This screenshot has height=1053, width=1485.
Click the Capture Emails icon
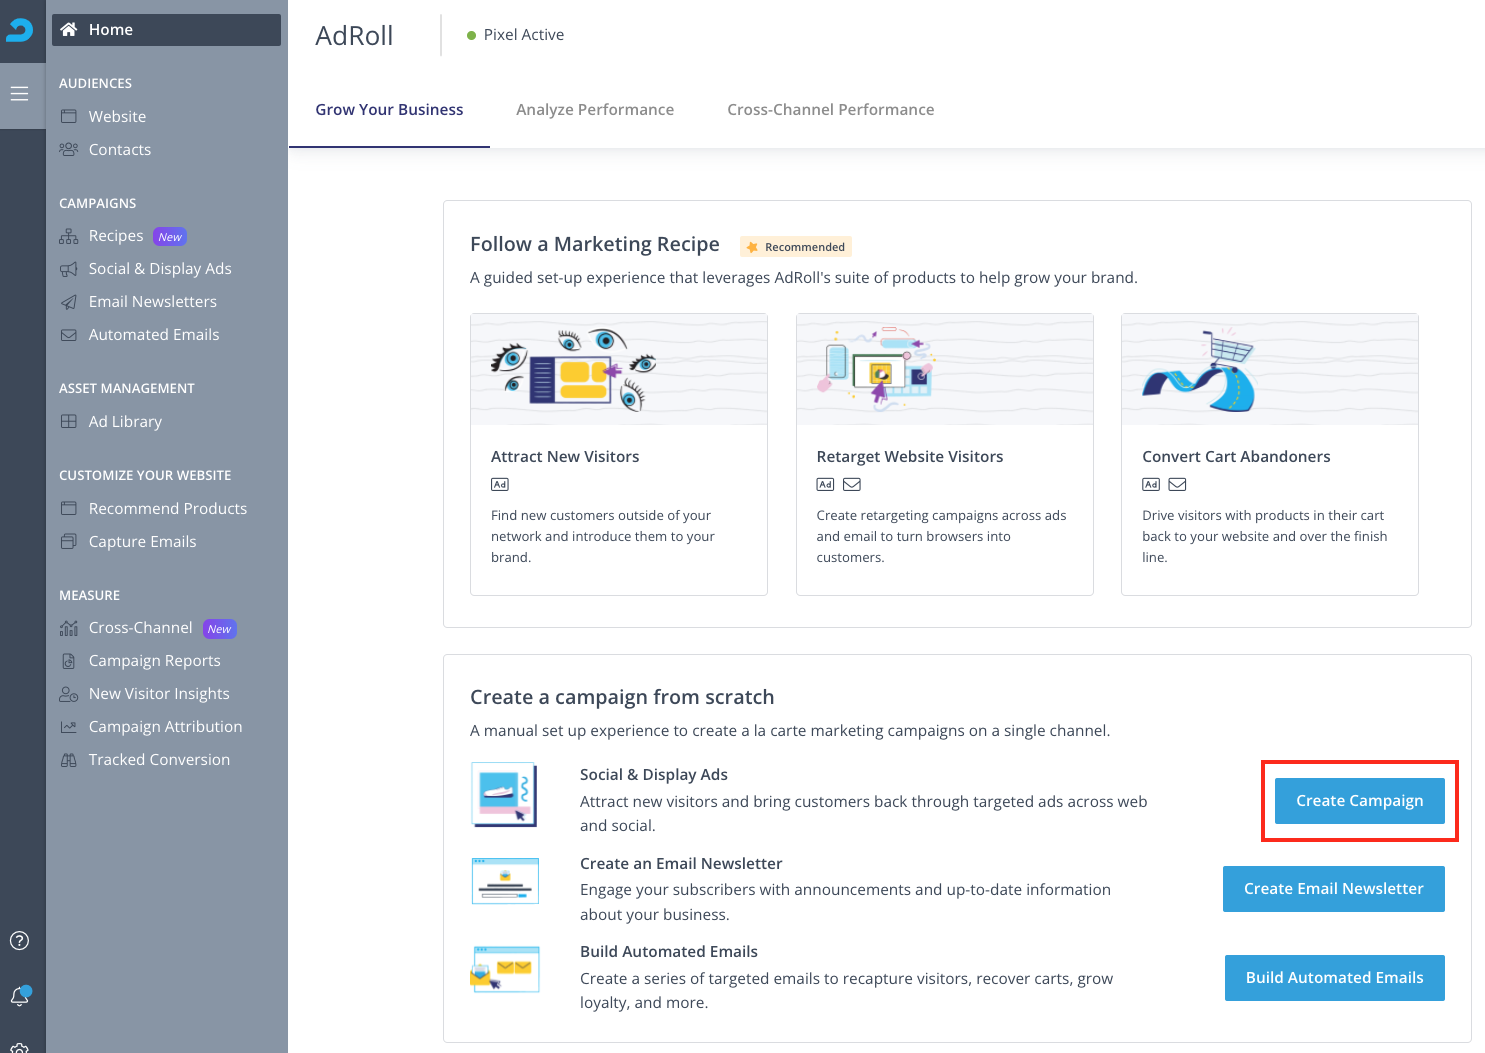point(69,542)
